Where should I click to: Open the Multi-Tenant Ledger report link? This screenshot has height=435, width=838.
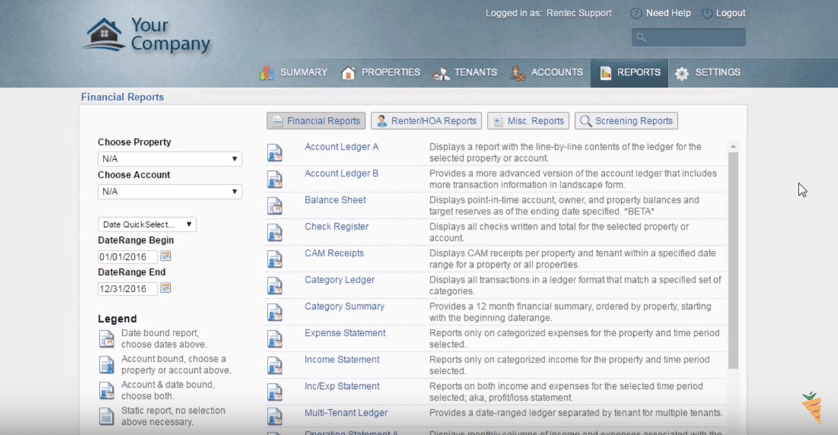[346, 413]
